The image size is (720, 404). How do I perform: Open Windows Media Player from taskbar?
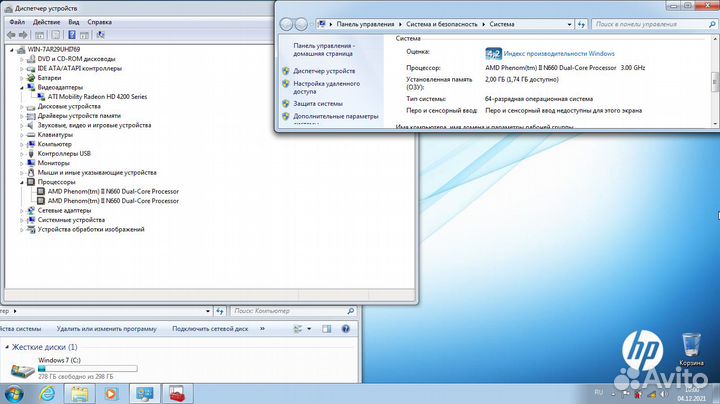tap(111, 394)
